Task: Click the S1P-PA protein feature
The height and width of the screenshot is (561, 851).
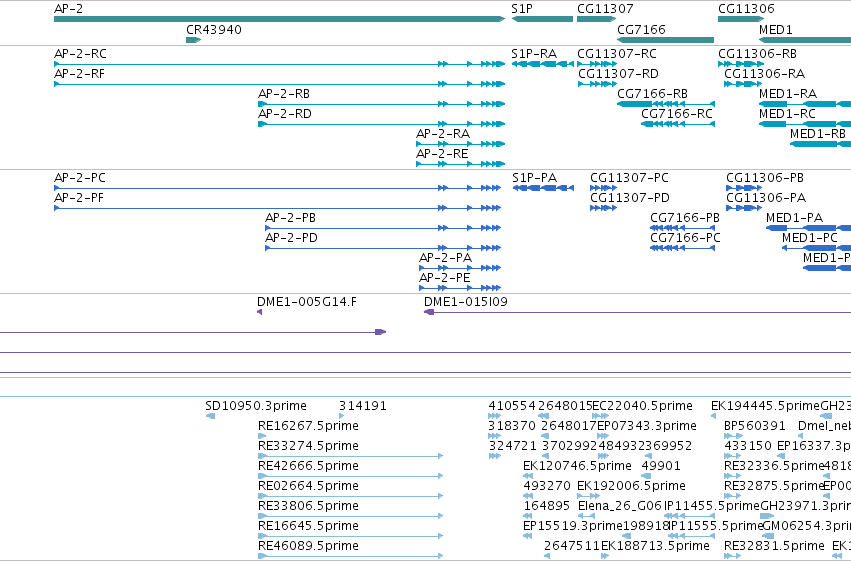Action: point(543,188)
